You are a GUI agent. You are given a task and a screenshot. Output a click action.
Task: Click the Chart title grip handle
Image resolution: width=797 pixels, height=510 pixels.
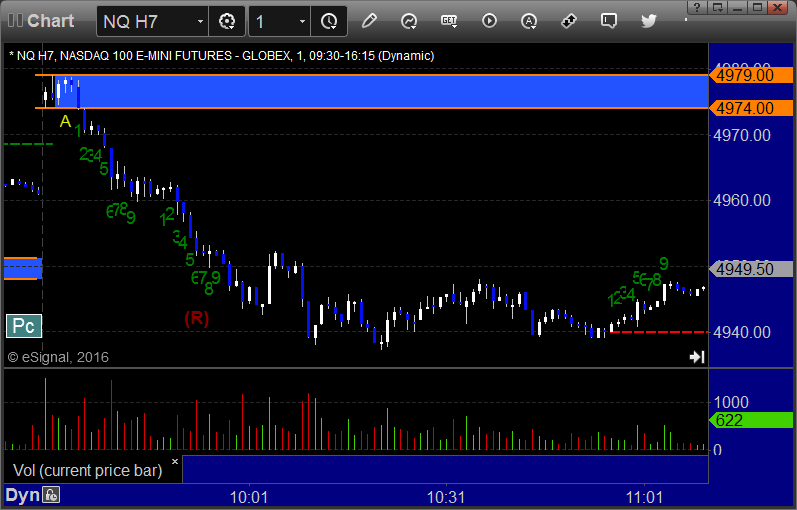pos(15,21)
